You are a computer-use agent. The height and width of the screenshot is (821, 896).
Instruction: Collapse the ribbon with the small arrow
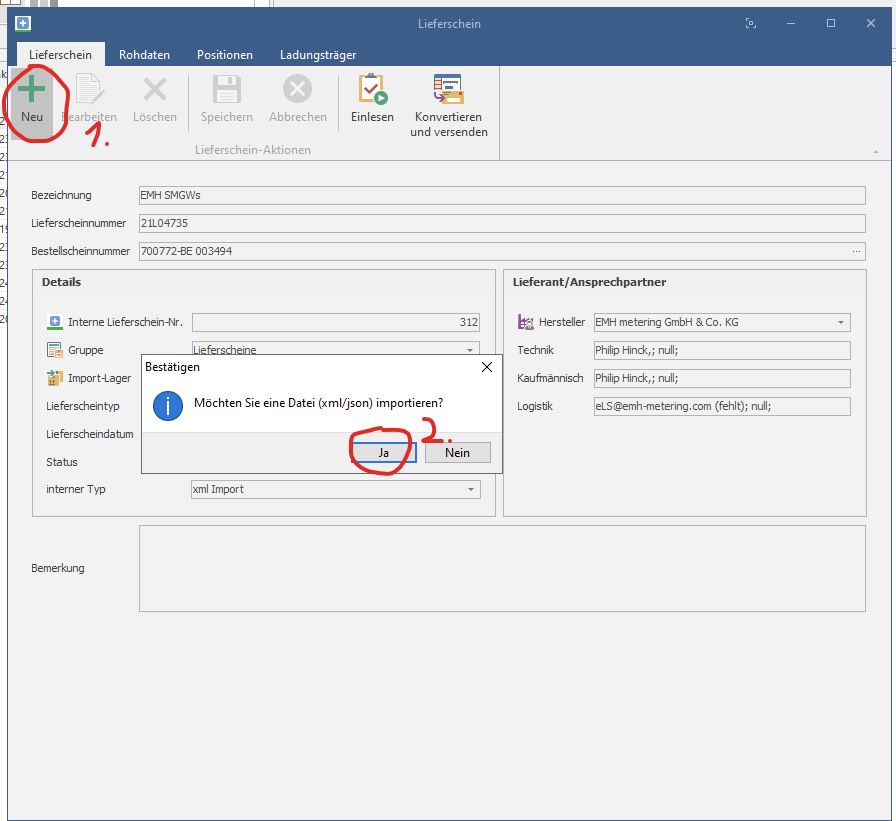point(876,151)
